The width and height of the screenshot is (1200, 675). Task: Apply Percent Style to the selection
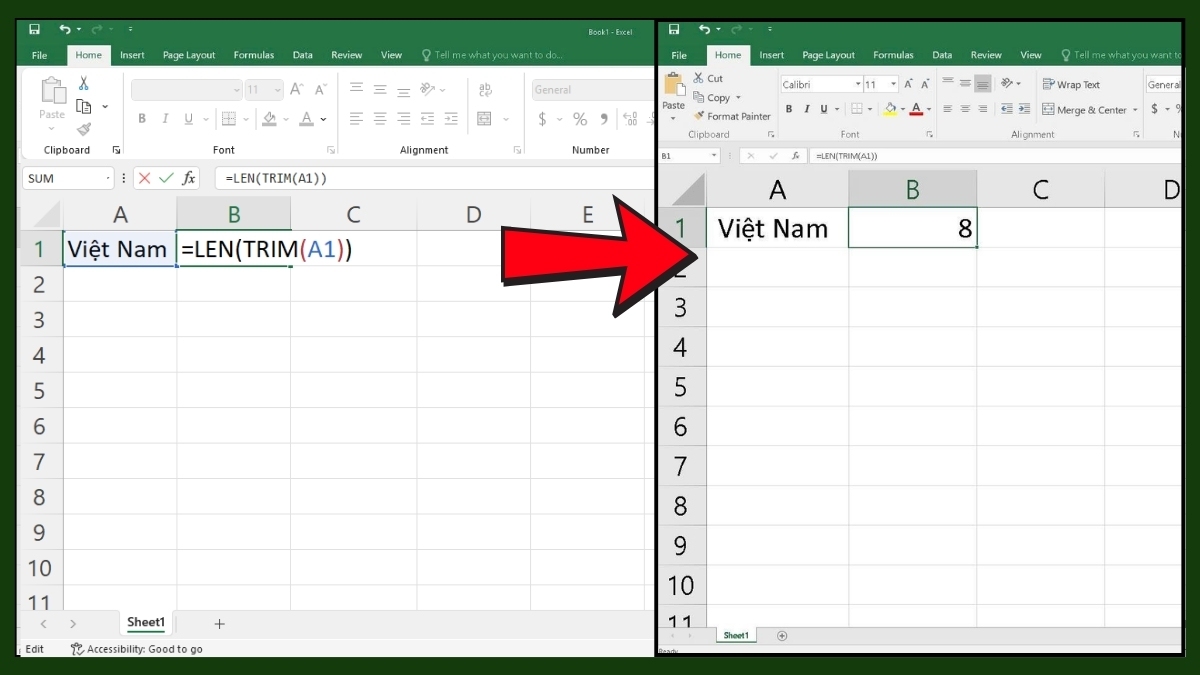pos(579,118)
